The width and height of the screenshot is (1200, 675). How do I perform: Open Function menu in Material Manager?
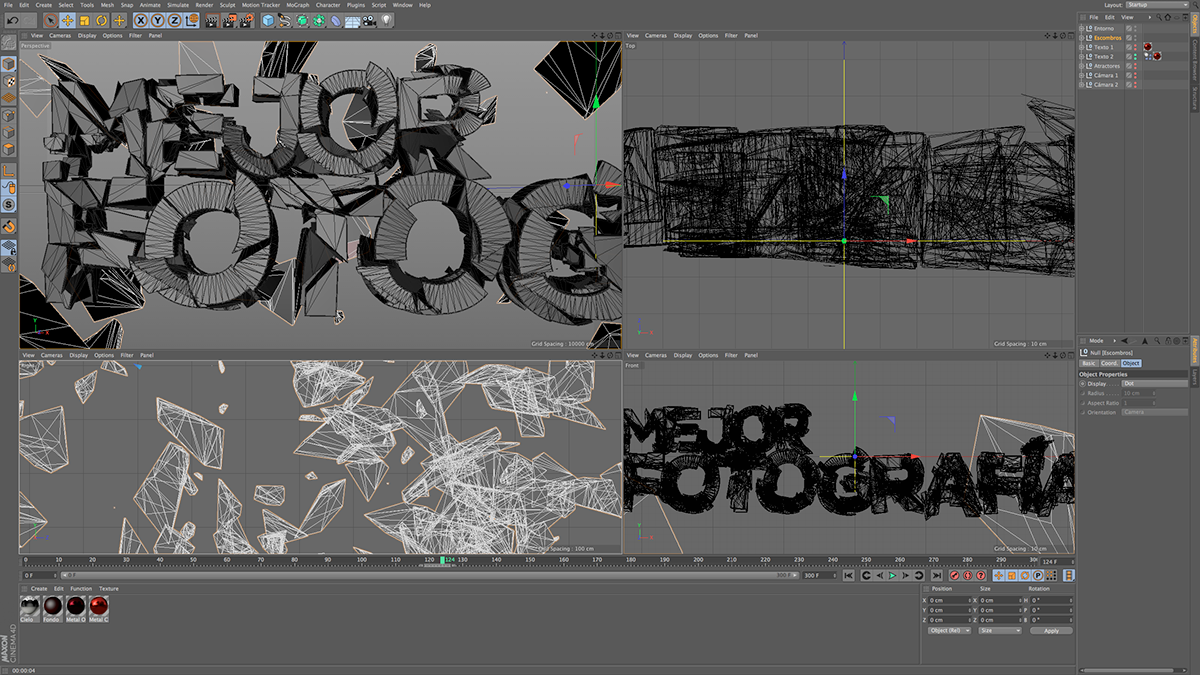tap(81, 589)
